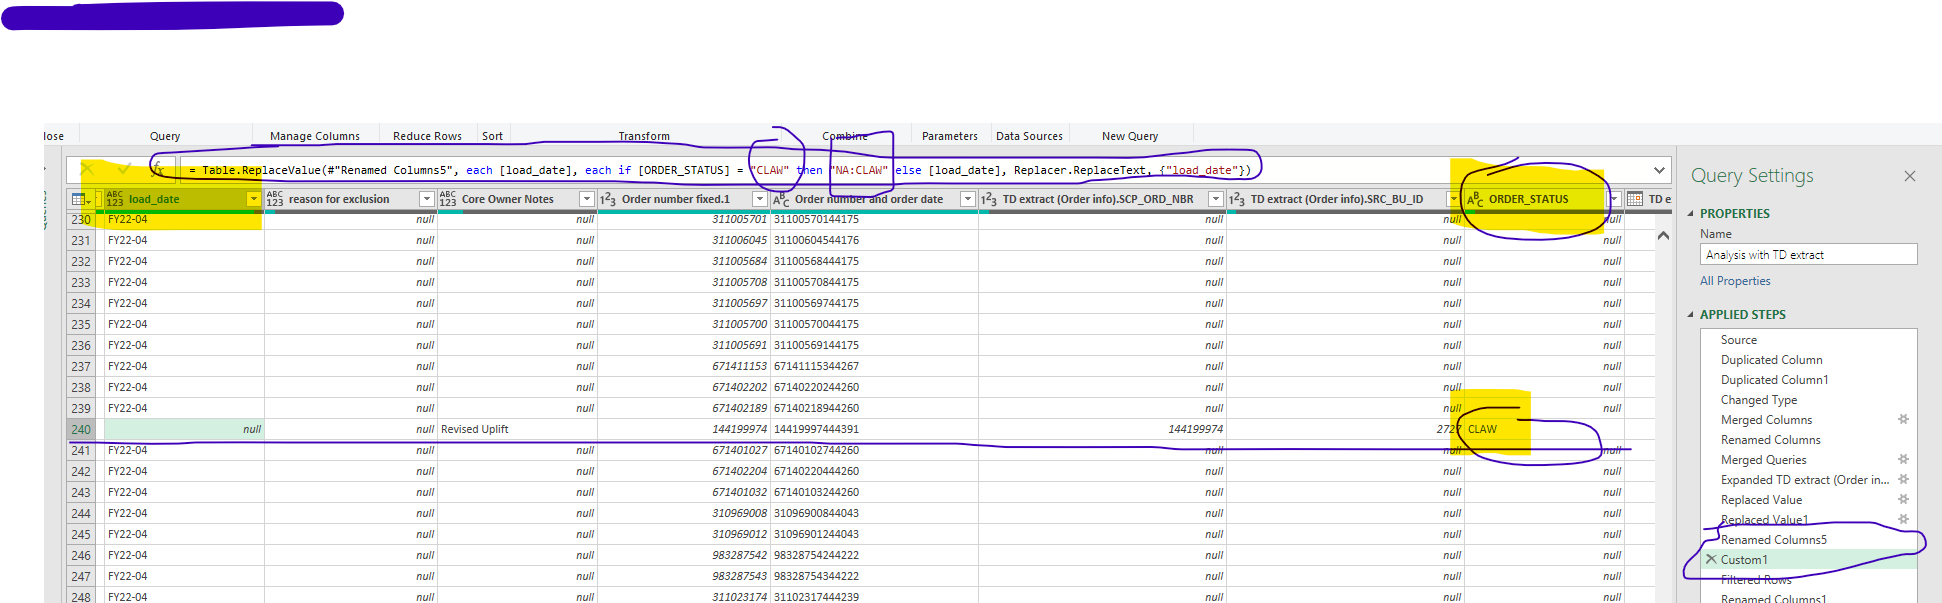1942x603 pixels.
Task: Select the Renamed Columns5 step
Action: 1773,540
